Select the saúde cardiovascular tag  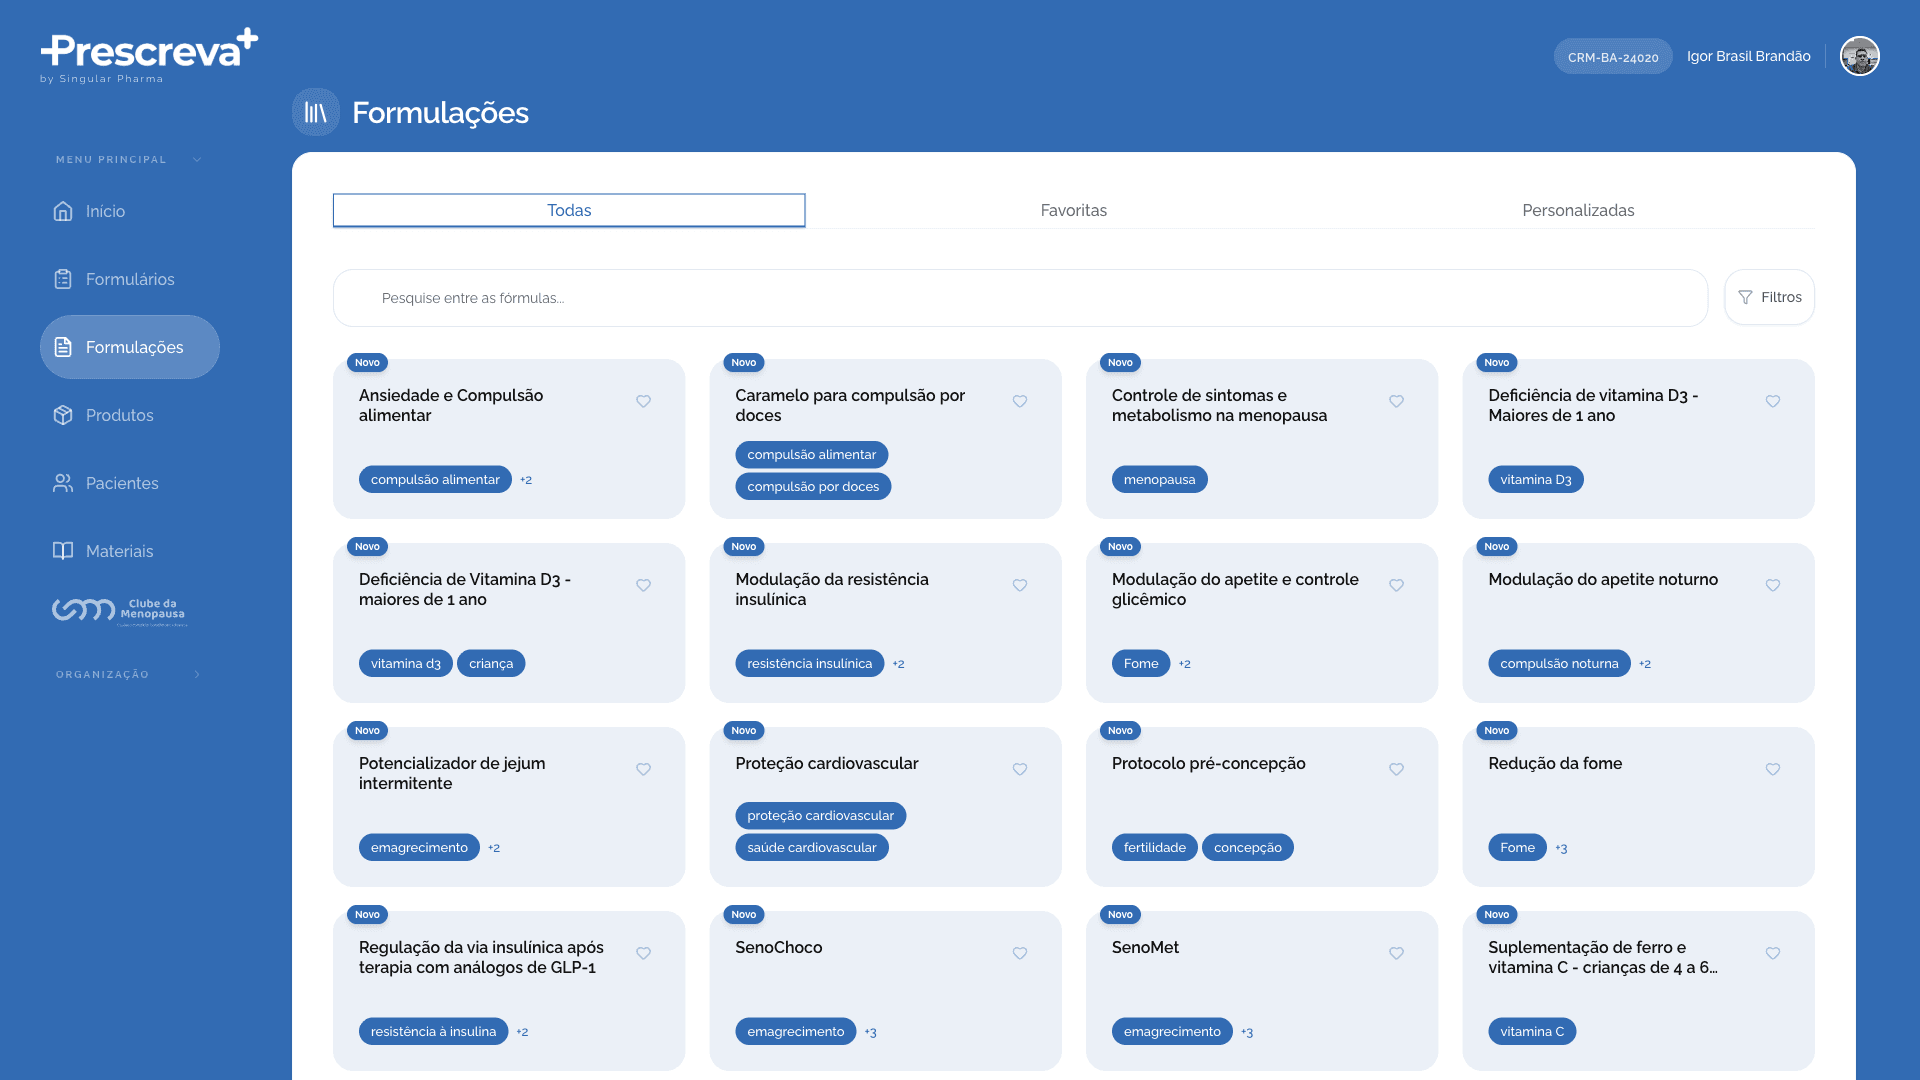812,847
